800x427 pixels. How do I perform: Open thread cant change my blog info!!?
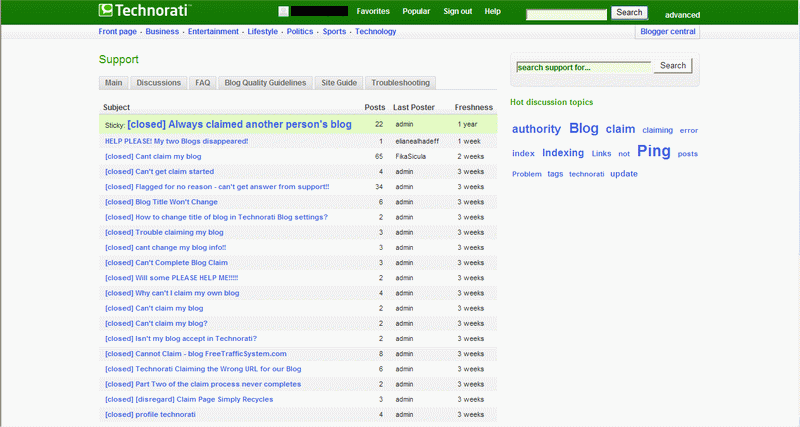click(166, 247)
